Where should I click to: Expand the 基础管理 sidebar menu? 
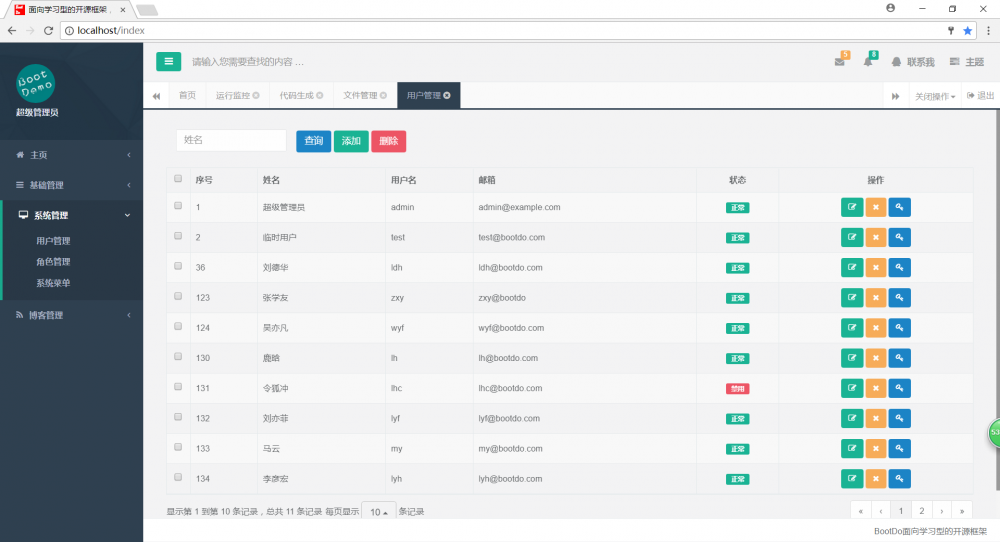click(x=71, y=185)
